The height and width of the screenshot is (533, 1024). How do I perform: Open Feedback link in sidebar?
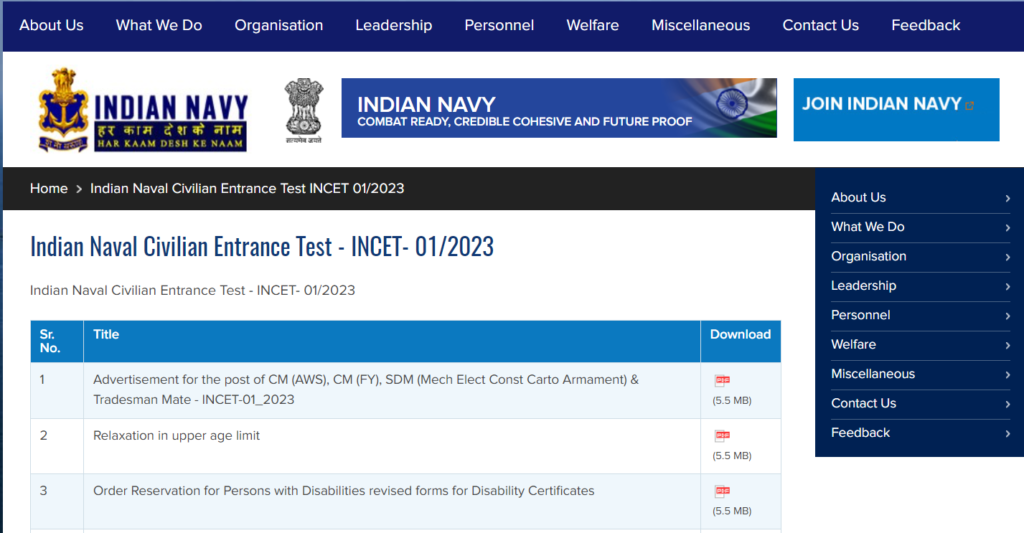[x=860, y=432]
